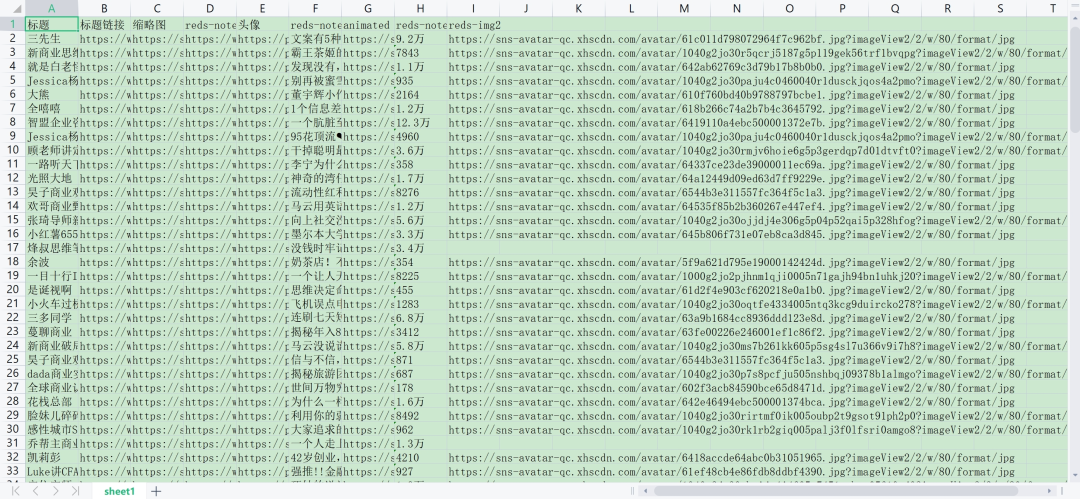Viewport: 1080px width, 499px height.
Task: Select column B header
Action: [104, 8]
